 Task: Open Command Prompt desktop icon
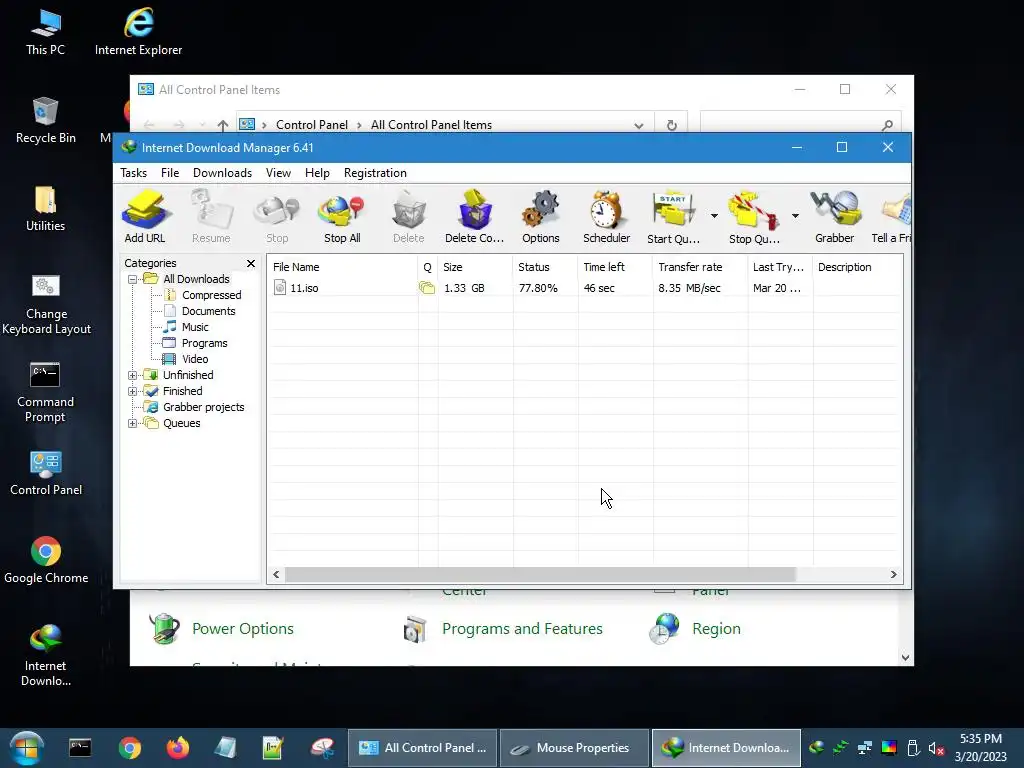point(46,392)
